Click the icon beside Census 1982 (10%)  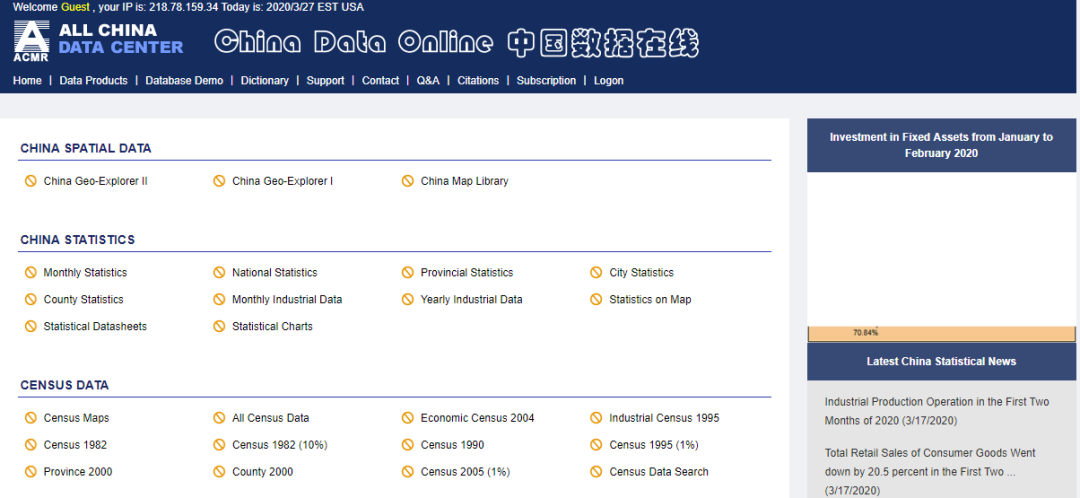click(219, 445)
